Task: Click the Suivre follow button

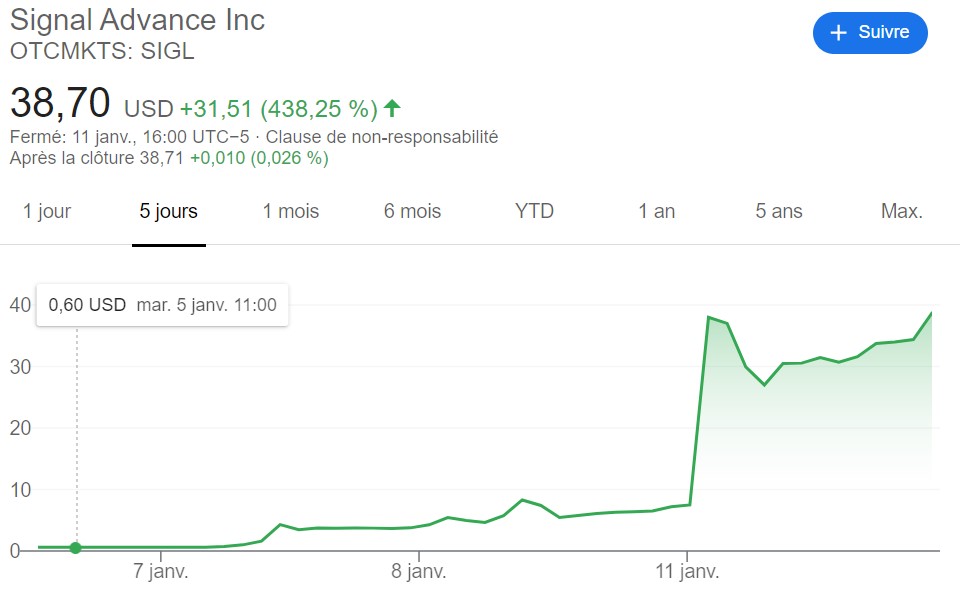Action: [x=870, y=33]
